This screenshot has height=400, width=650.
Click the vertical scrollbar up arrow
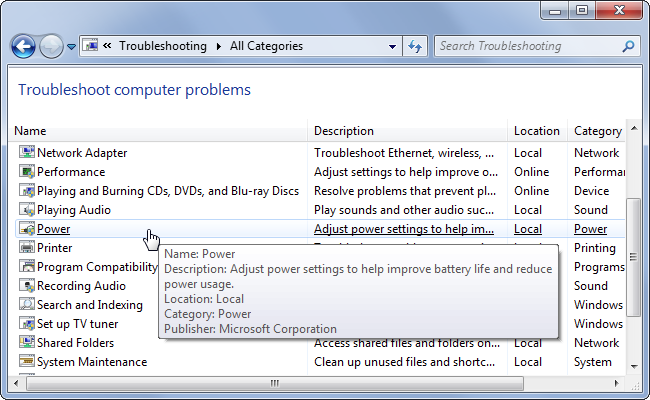[x=634, y=128]
